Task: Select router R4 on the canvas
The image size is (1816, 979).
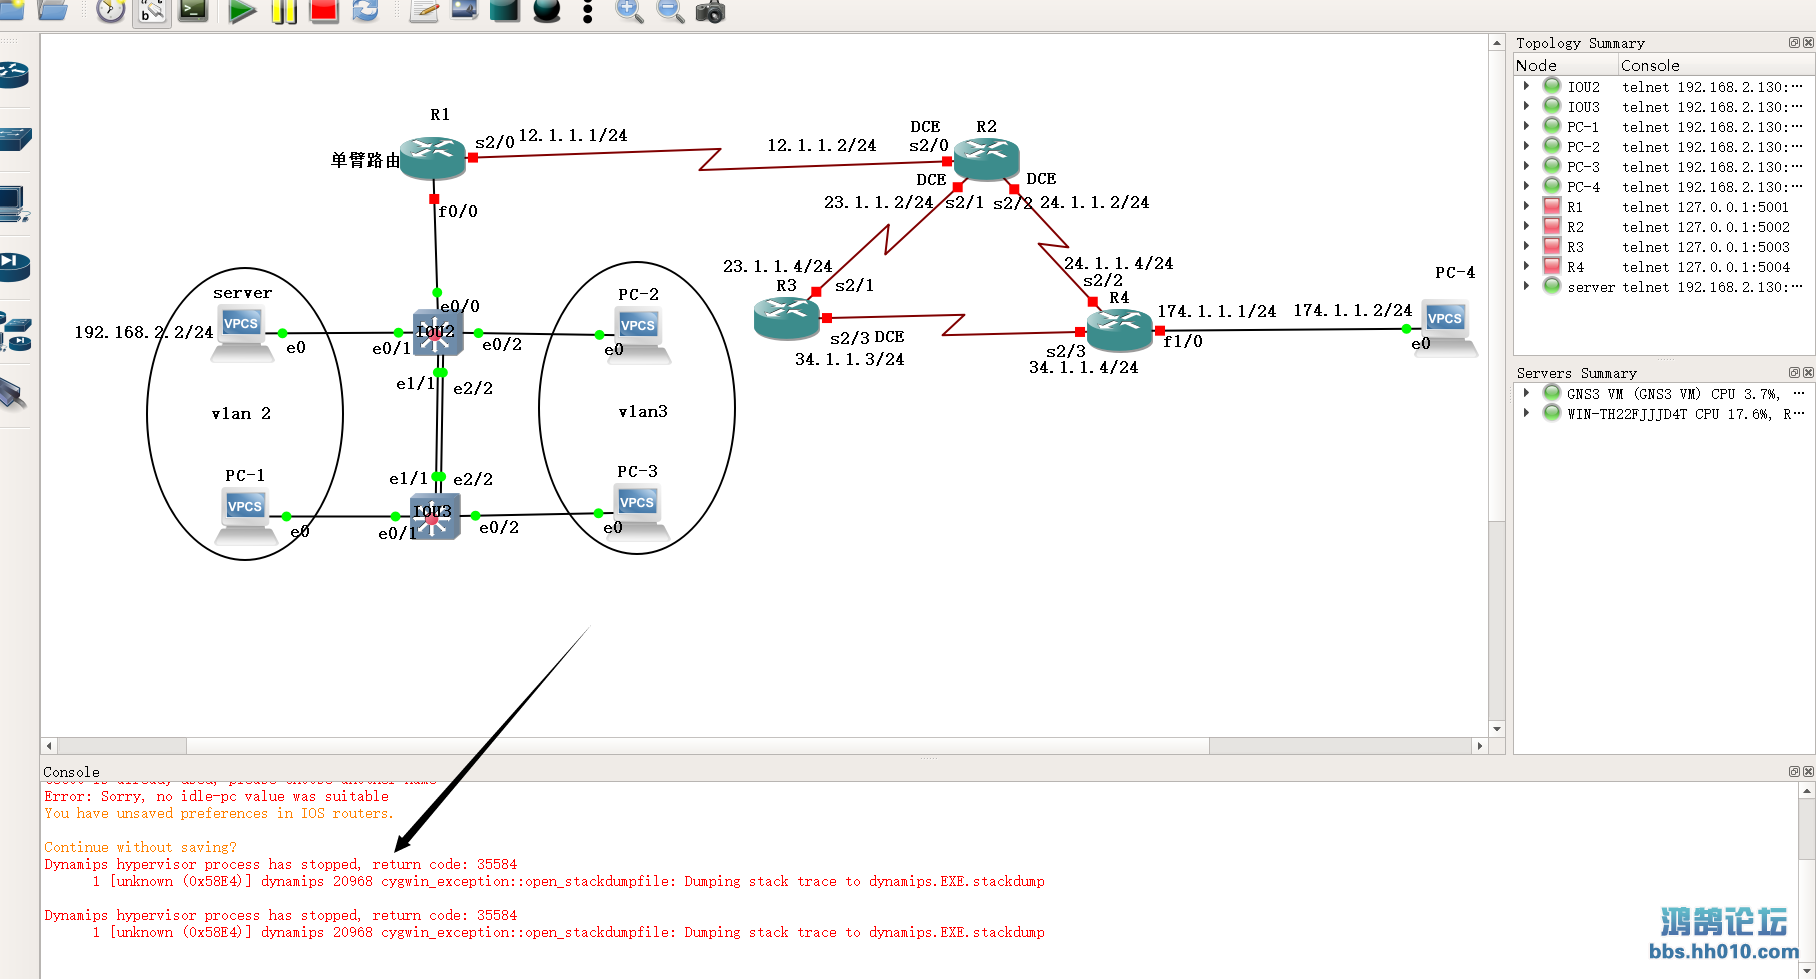Action: pos(1119,330)
